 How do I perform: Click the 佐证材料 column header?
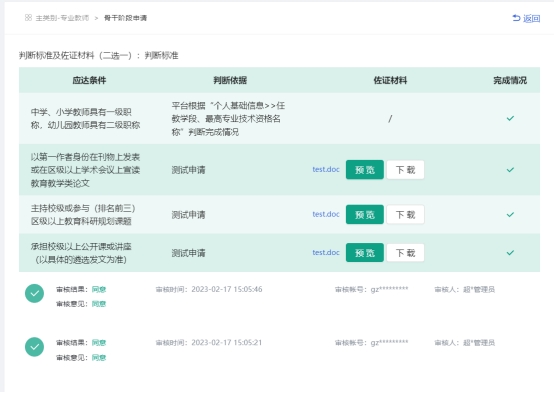click(x=390, y=80)
